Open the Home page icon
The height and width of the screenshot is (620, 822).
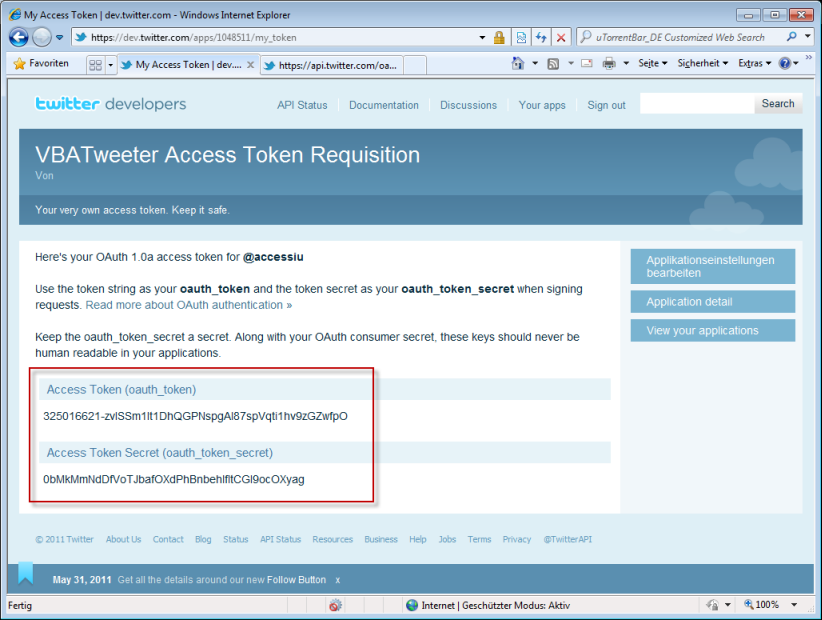[x=518, y=64]
